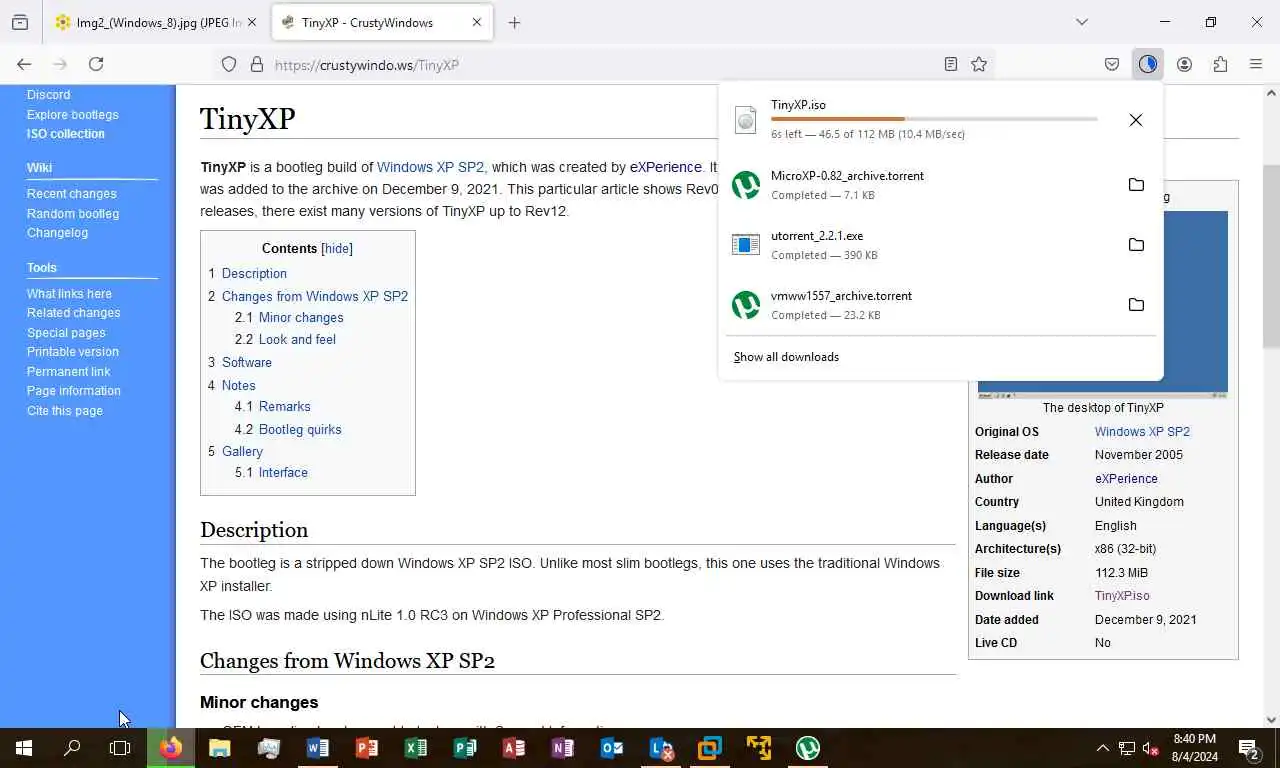Open Permanent link in the sidebar
Image resolution: width=1280 pixels, height=768 pixels.
(68, 372)
